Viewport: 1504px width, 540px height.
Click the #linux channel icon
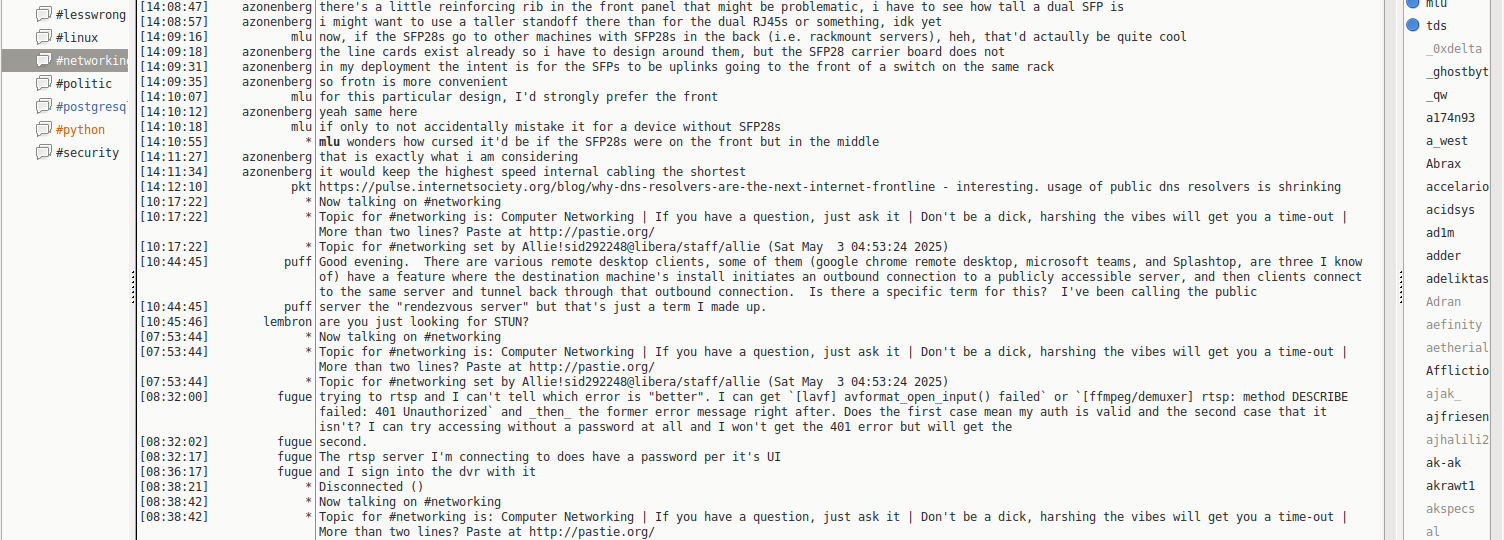point(43,38)
